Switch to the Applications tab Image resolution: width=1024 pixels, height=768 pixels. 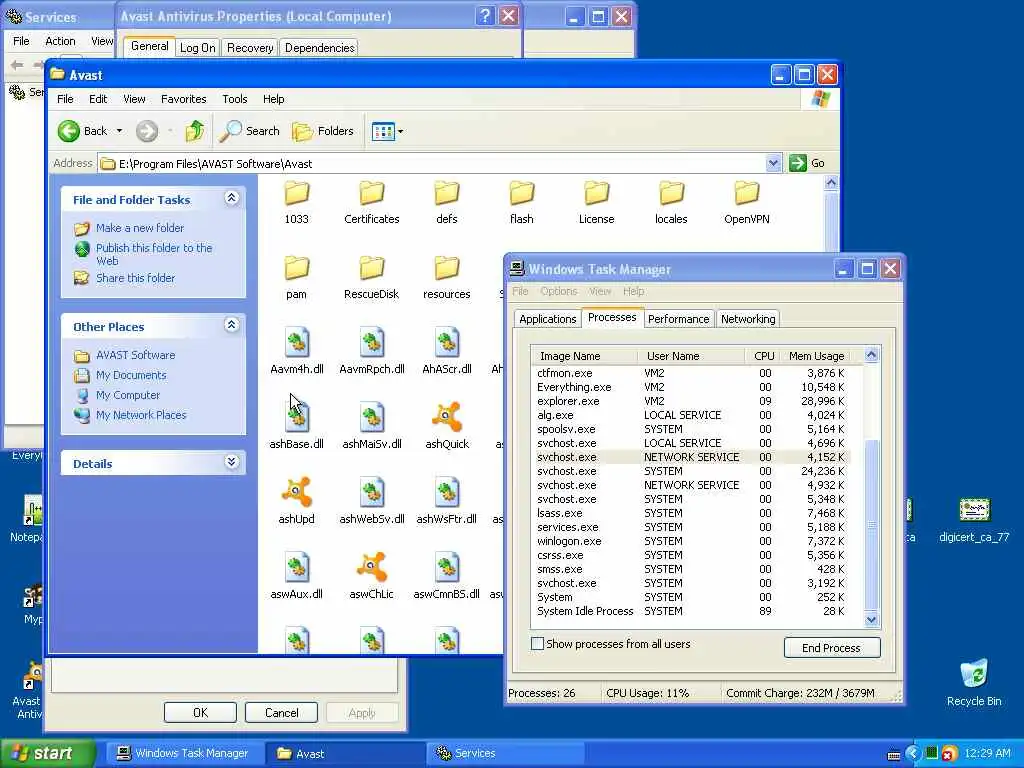coord(547,319)
